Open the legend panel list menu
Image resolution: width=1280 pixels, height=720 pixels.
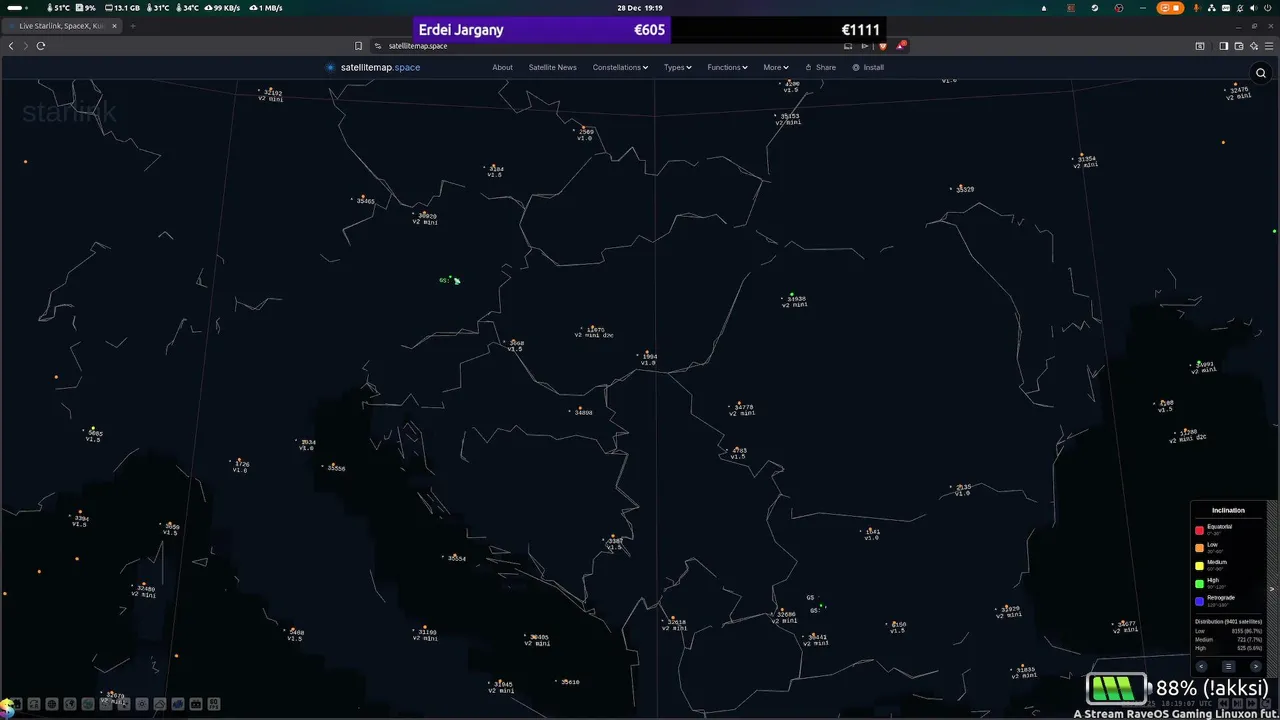tap(1229, 666)
